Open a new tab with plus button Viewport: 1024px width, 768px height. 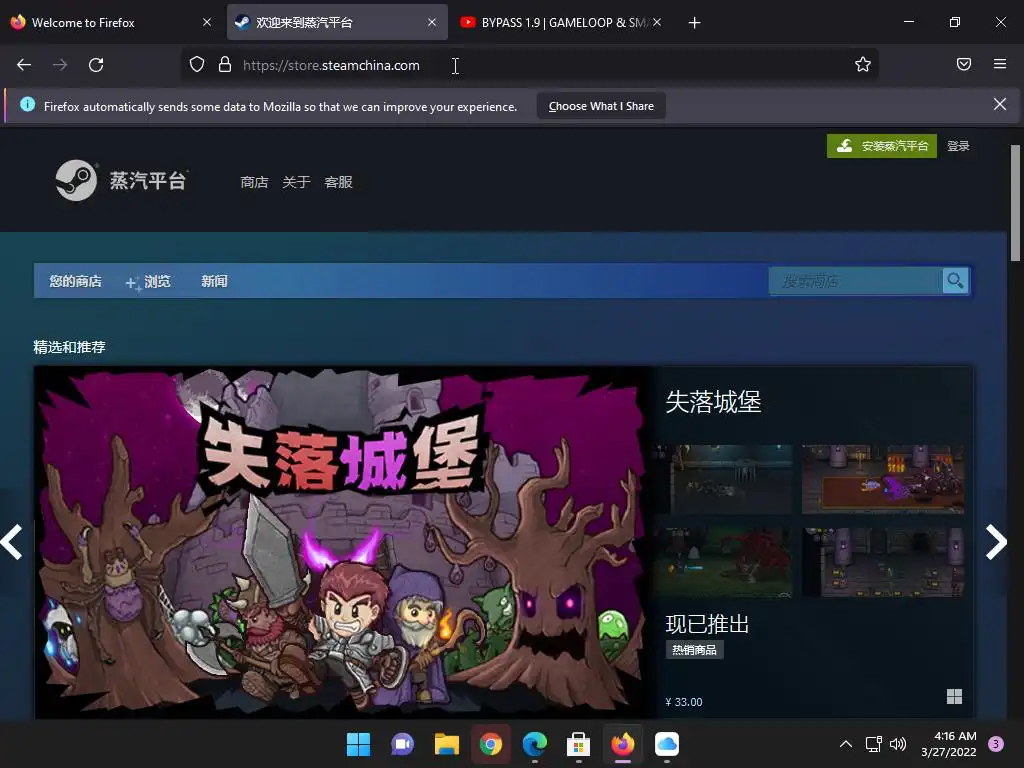coord(694,23)
